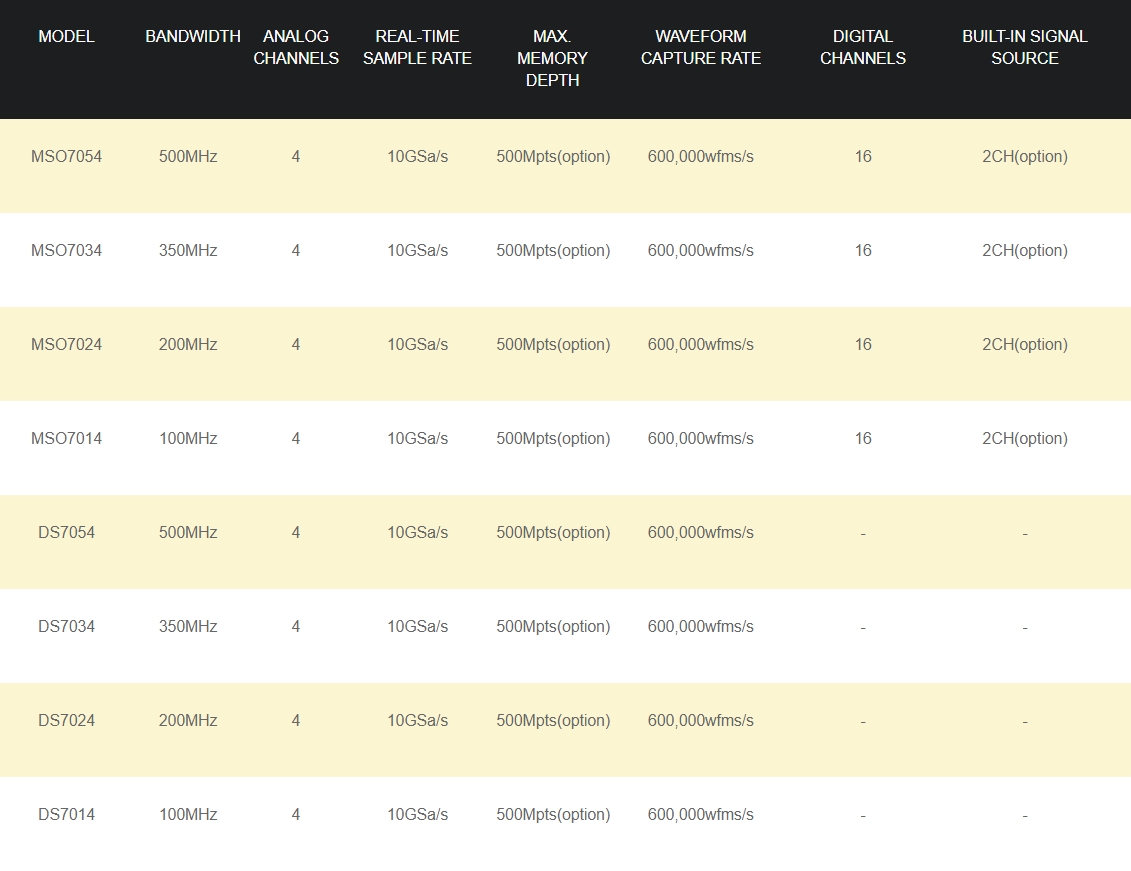Select 500Mpts(option) in MSO7034 row
The height and width of the screenshot is (871, 1131).
(x=553, y=250)
